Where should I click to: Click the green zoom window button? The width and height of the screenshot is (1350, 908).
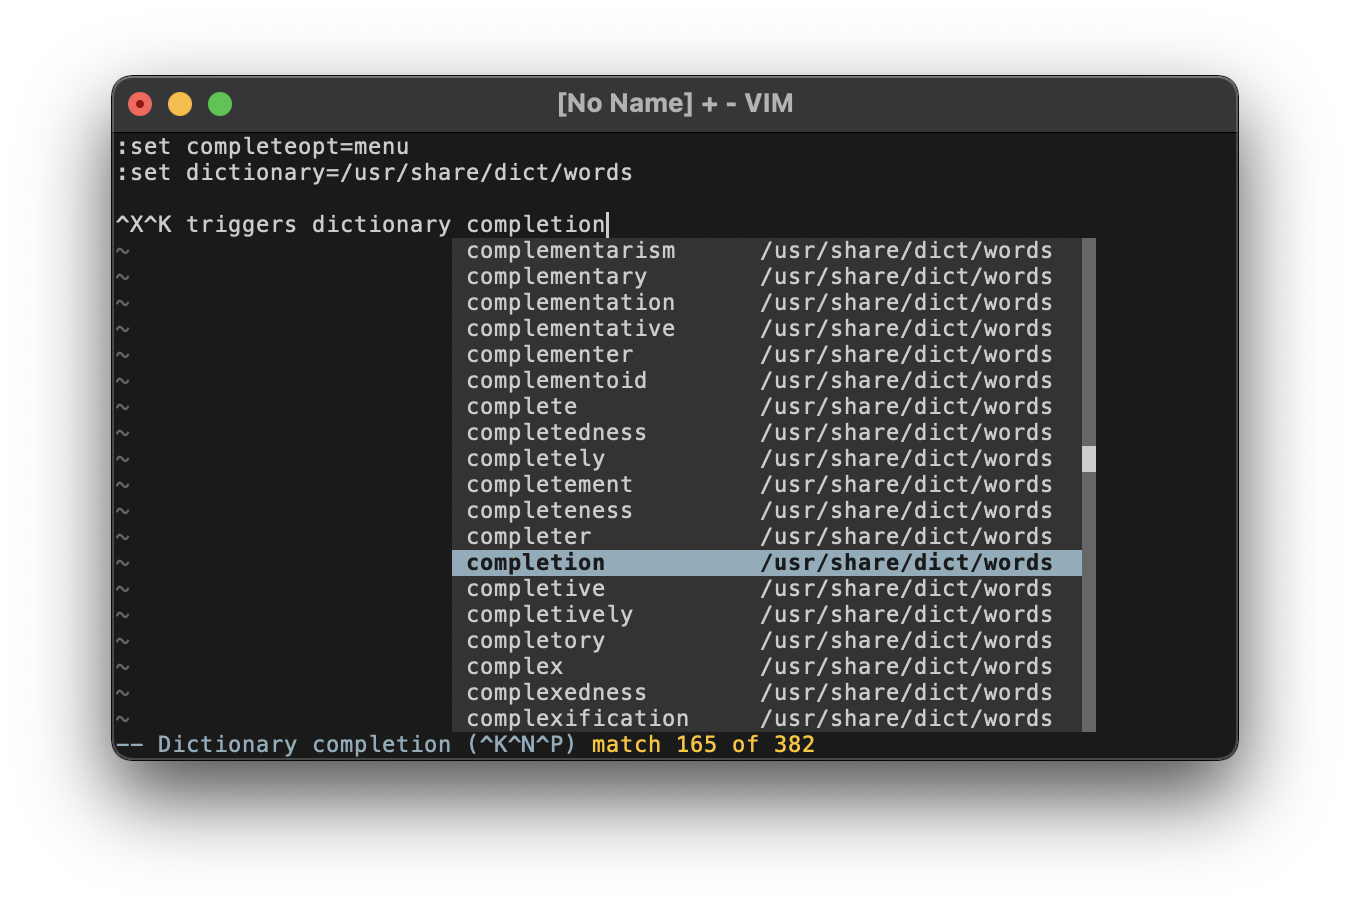click(219, 103)
